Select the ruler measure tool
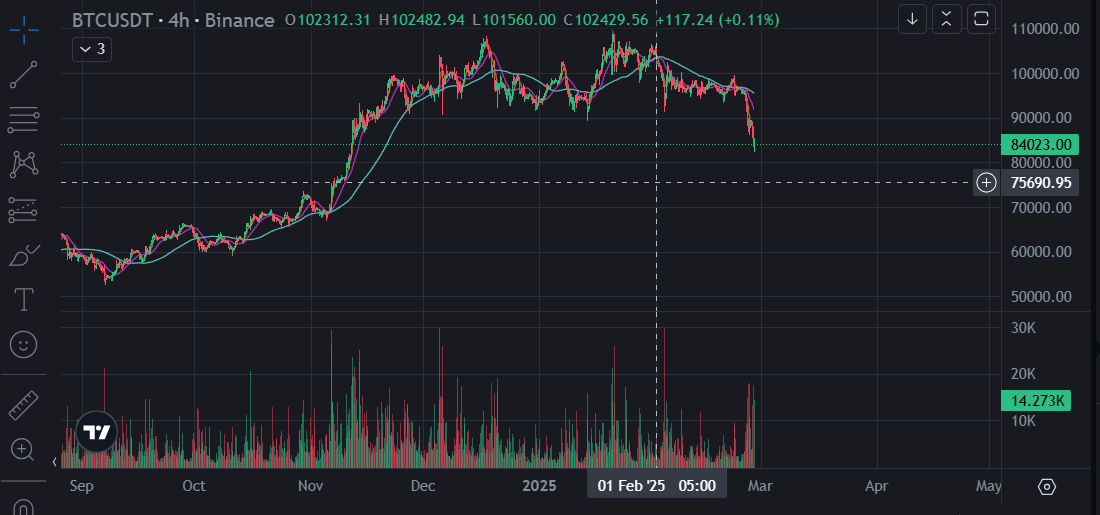The height and width of the screenshot is (515, 1100). tap(23, 406)
